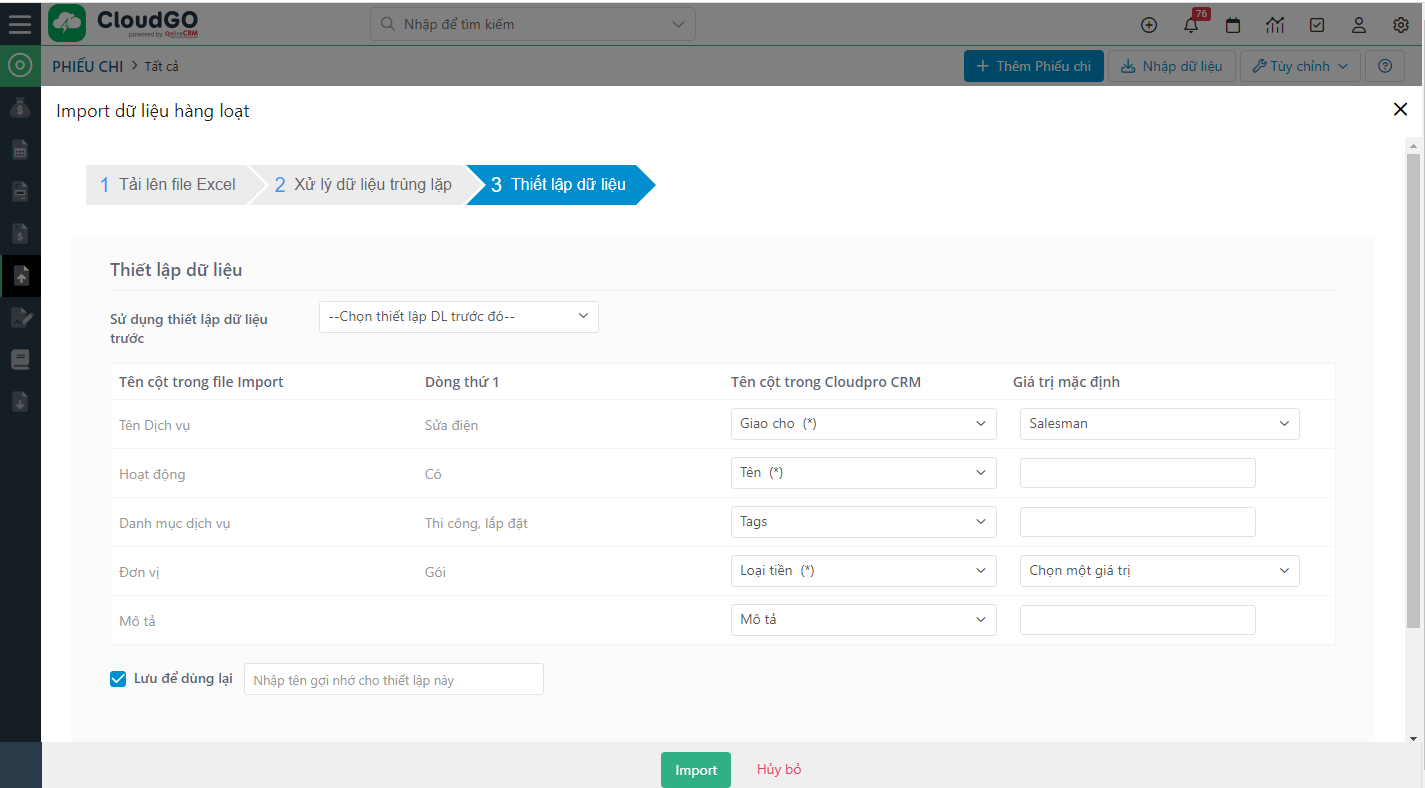Image resolution: width=1425 pixels, height=788 pixels.
Task: Open the reports chart icon
Action: coord(1275,26)
